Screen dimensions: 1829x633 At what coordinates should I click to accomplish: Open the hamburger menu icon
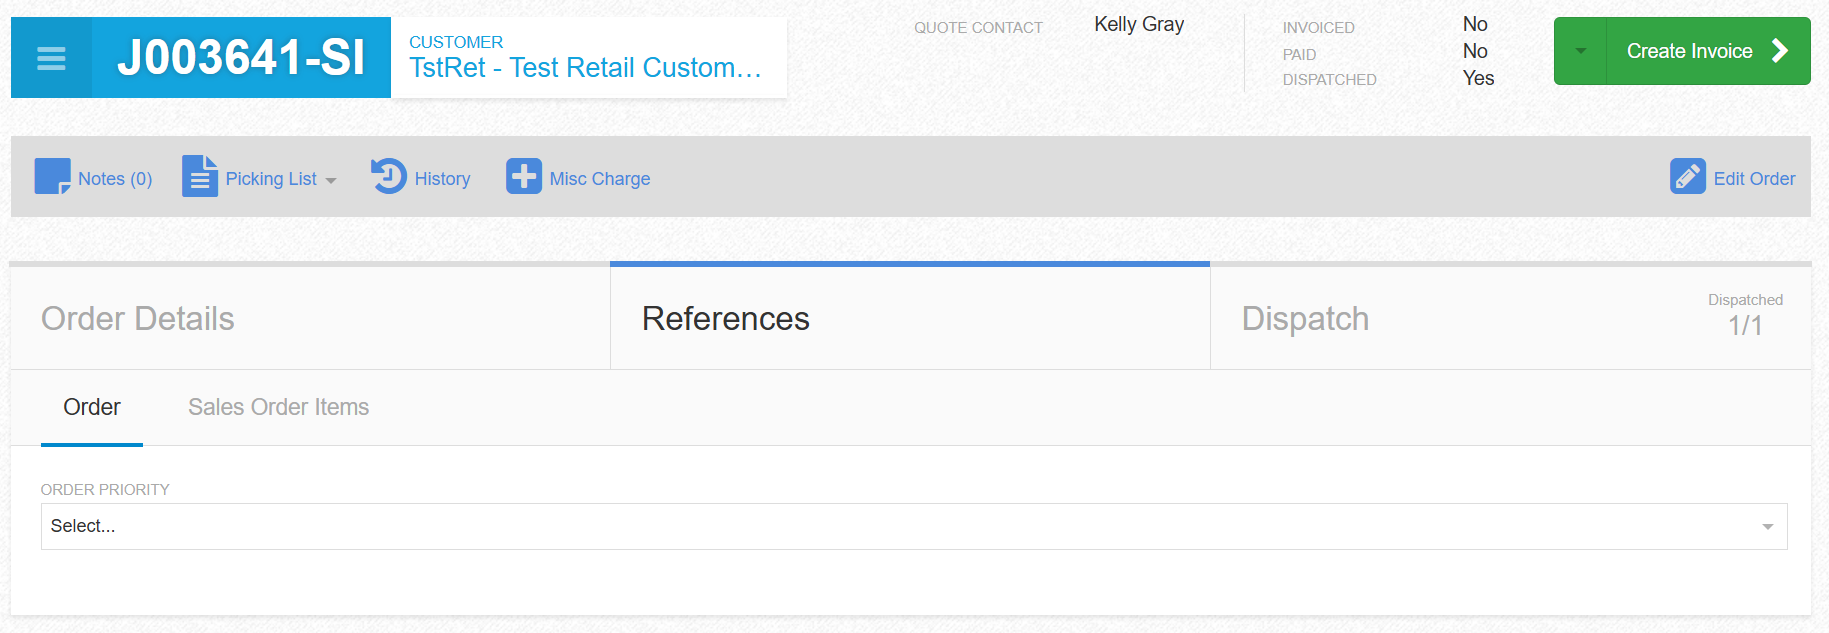click(51, 58)
